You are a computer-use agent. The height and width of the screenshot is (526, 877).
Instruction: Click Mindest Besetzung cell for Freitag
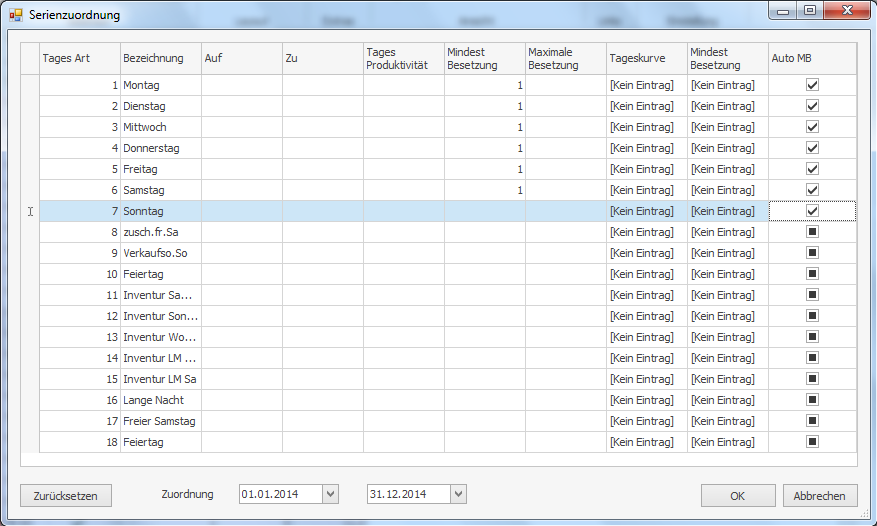[484, 169]
